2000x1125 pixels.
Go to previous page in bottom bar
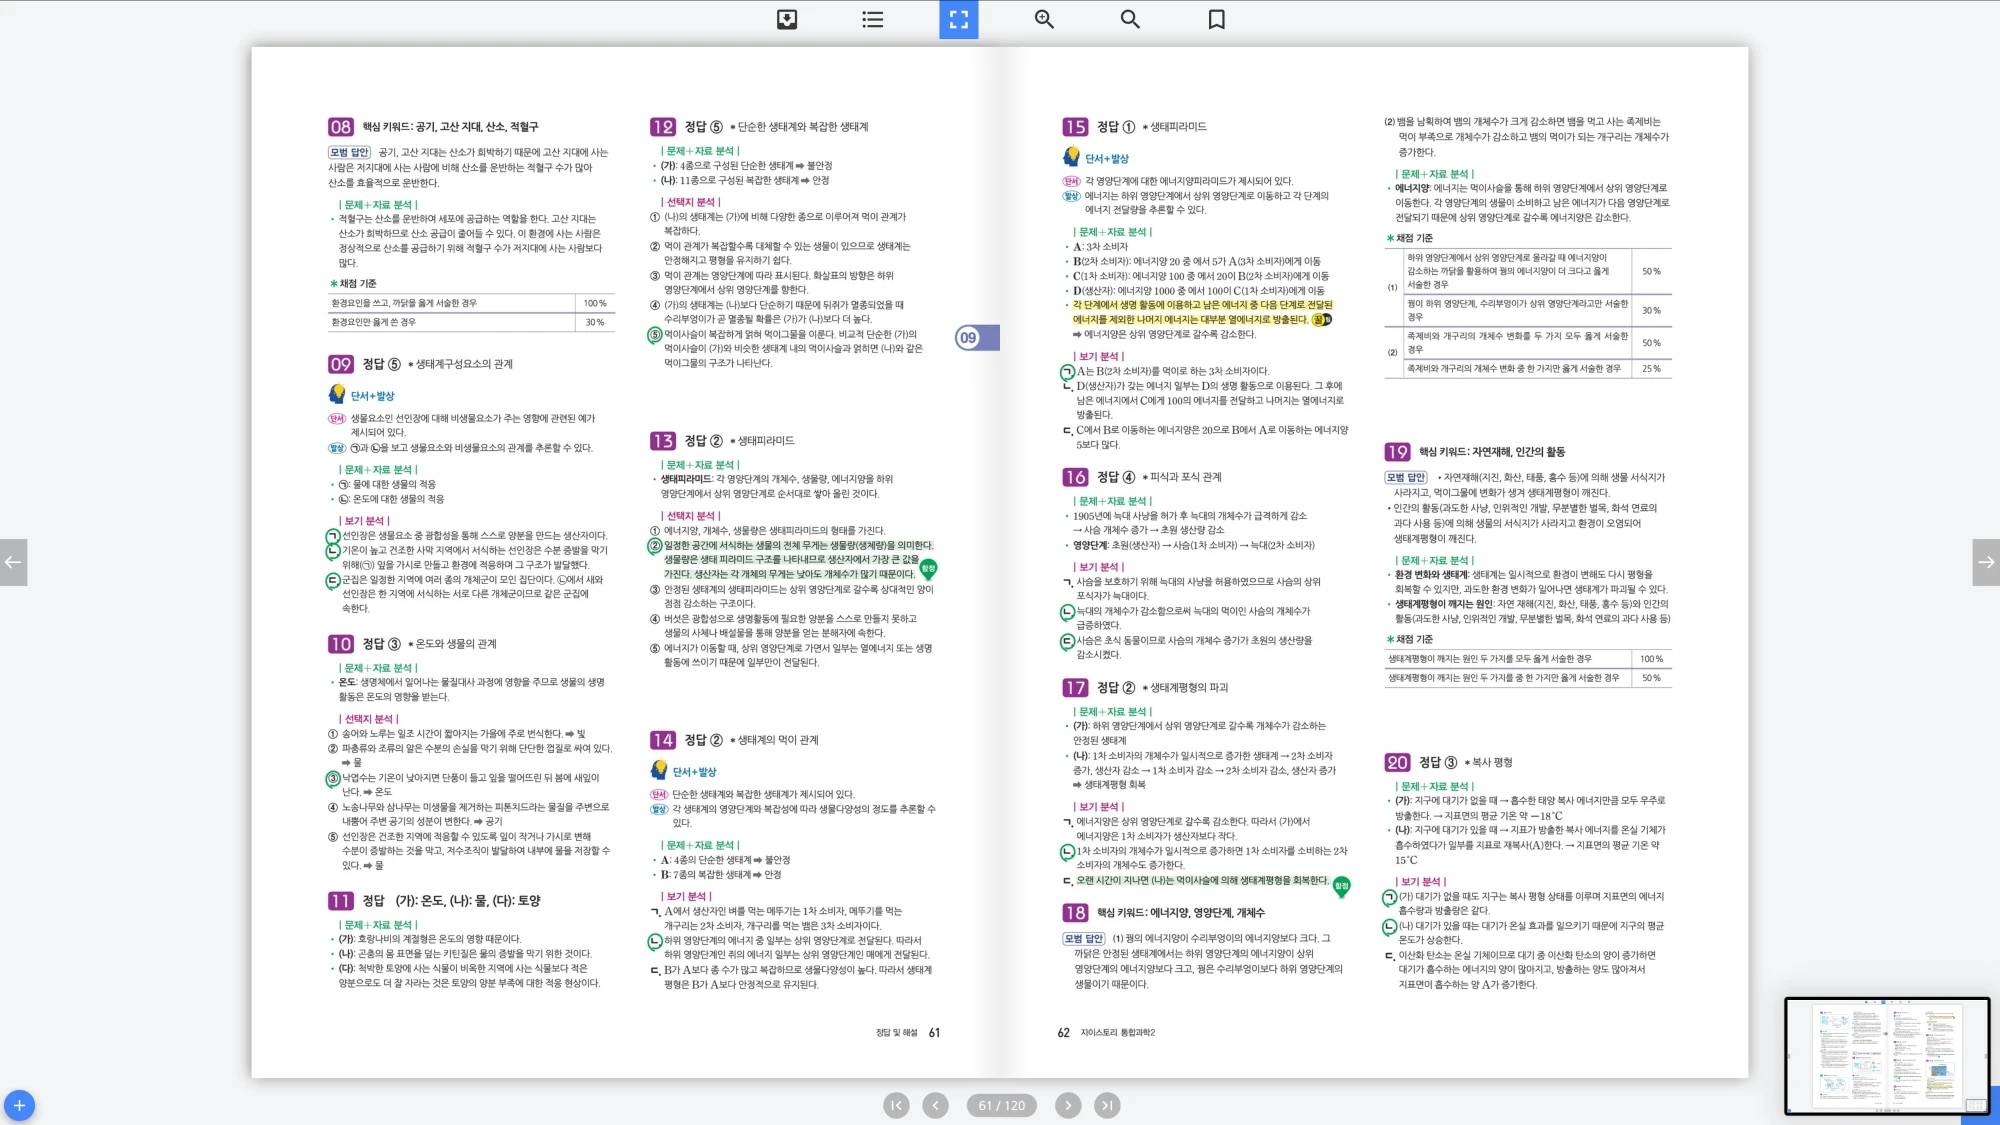[x=935, y=1105]
